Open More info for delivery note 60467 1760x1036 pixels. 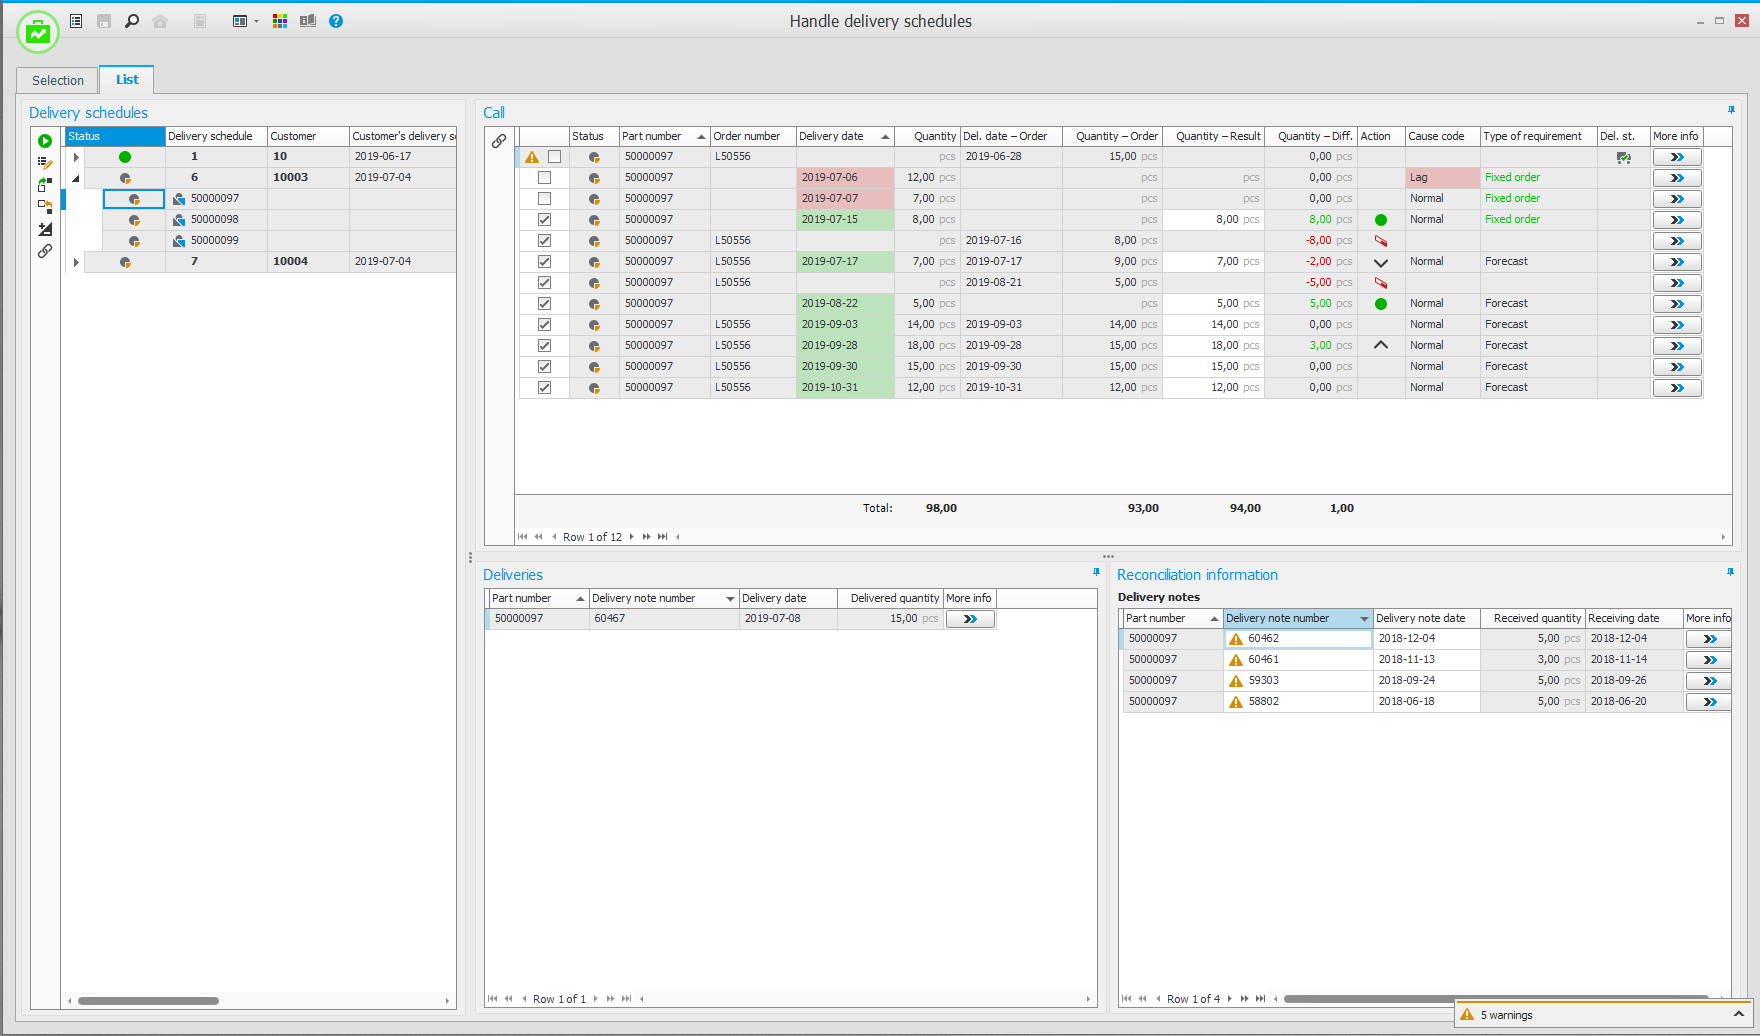pos(969,619)
